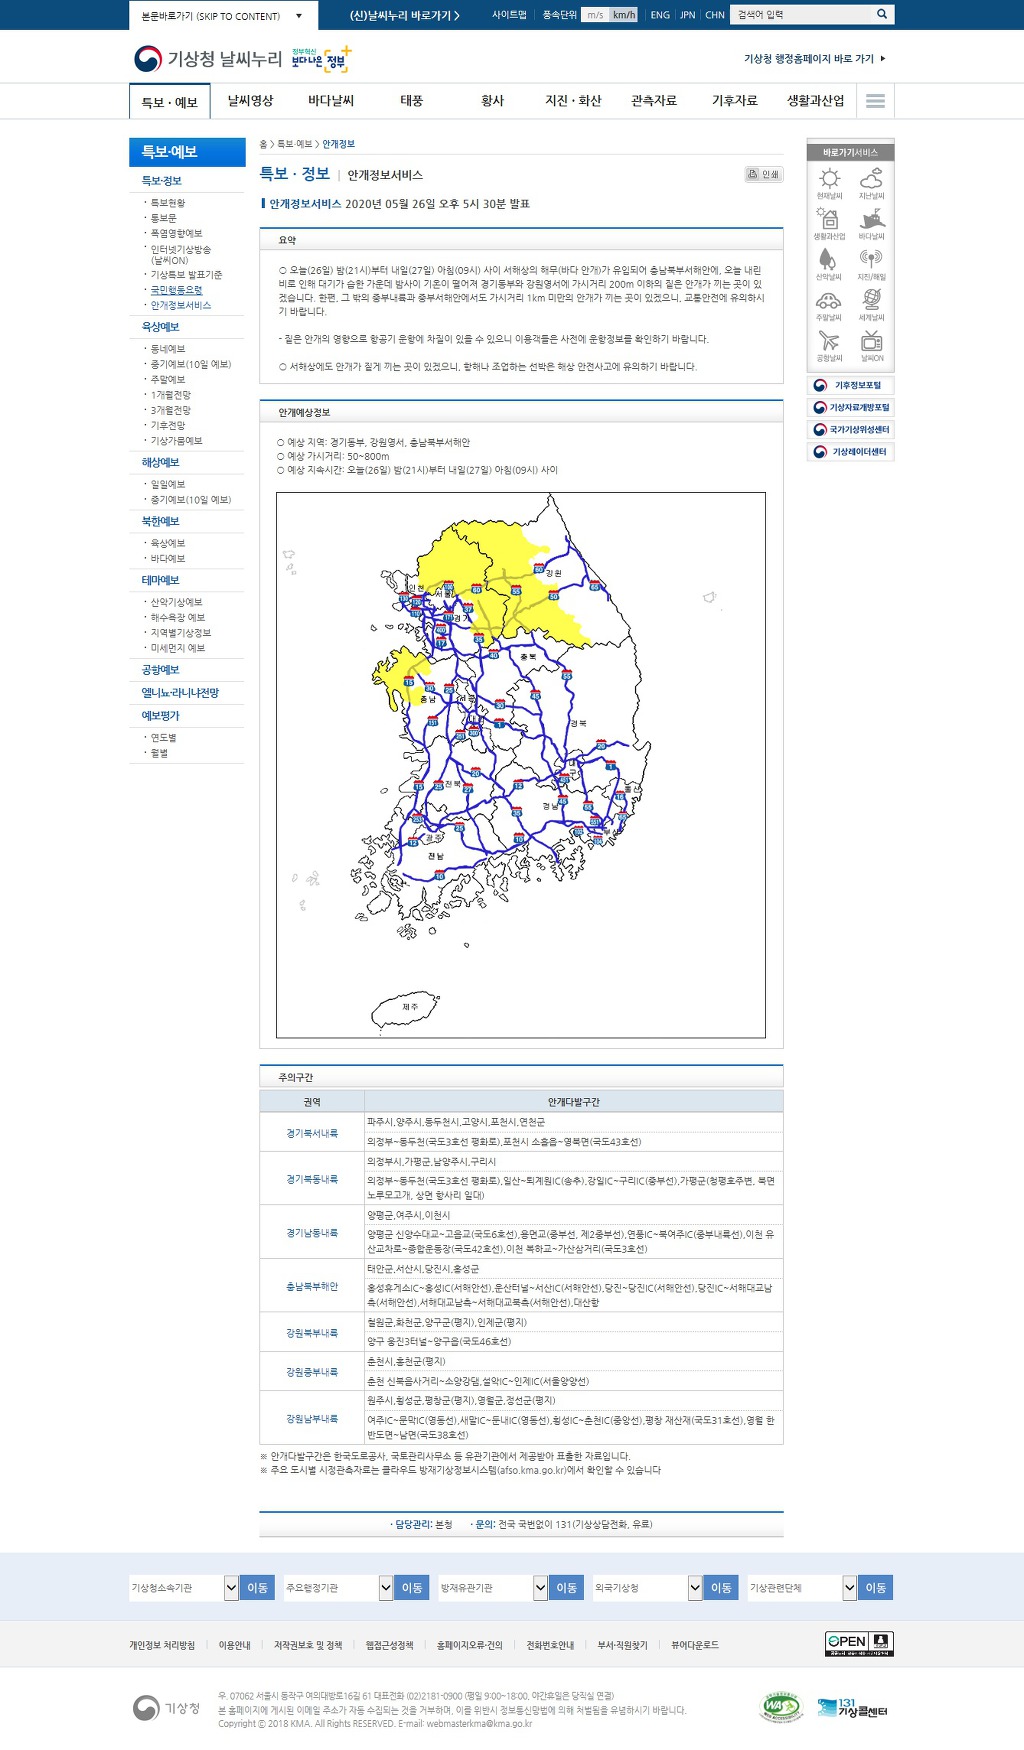Click the search magnifier icon
Viewport: 1024px width, 1750px height.
pyautogui.click(x=882, y=14)
